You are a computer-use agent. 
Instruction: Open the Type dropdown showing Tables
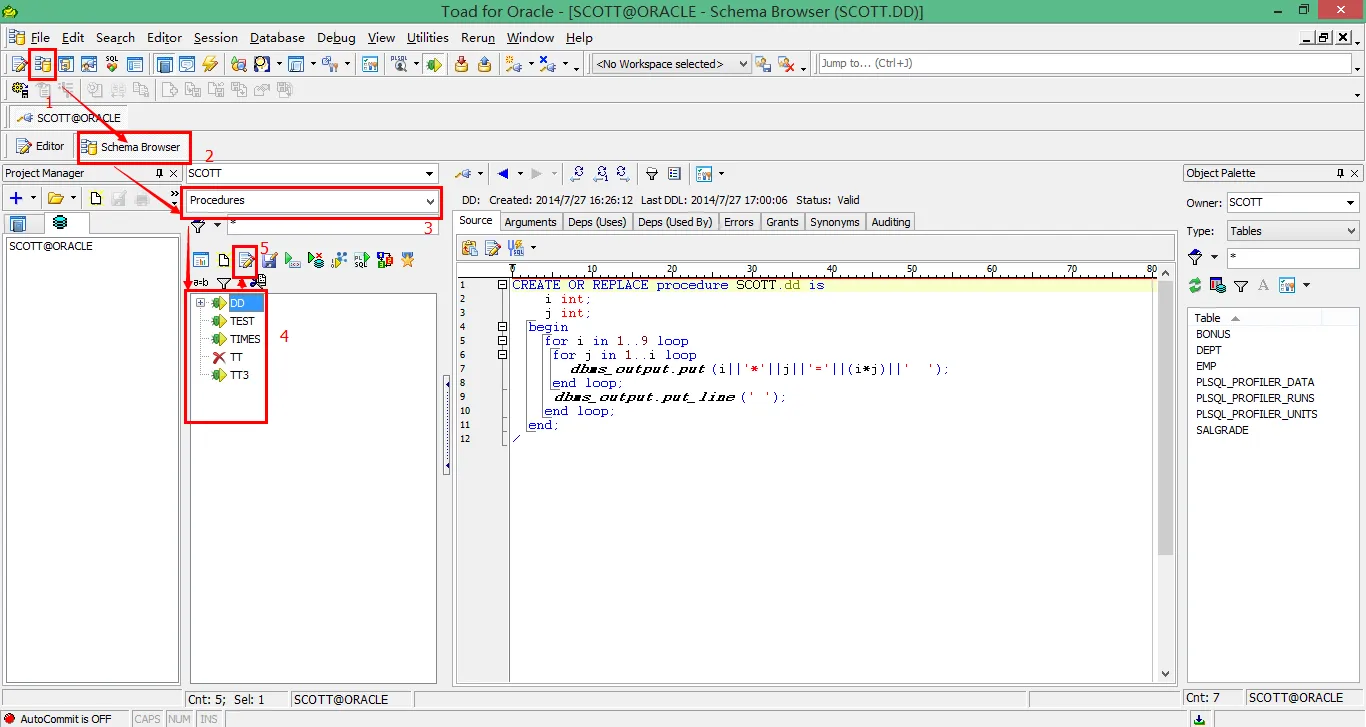click(x=1350, y=231)
